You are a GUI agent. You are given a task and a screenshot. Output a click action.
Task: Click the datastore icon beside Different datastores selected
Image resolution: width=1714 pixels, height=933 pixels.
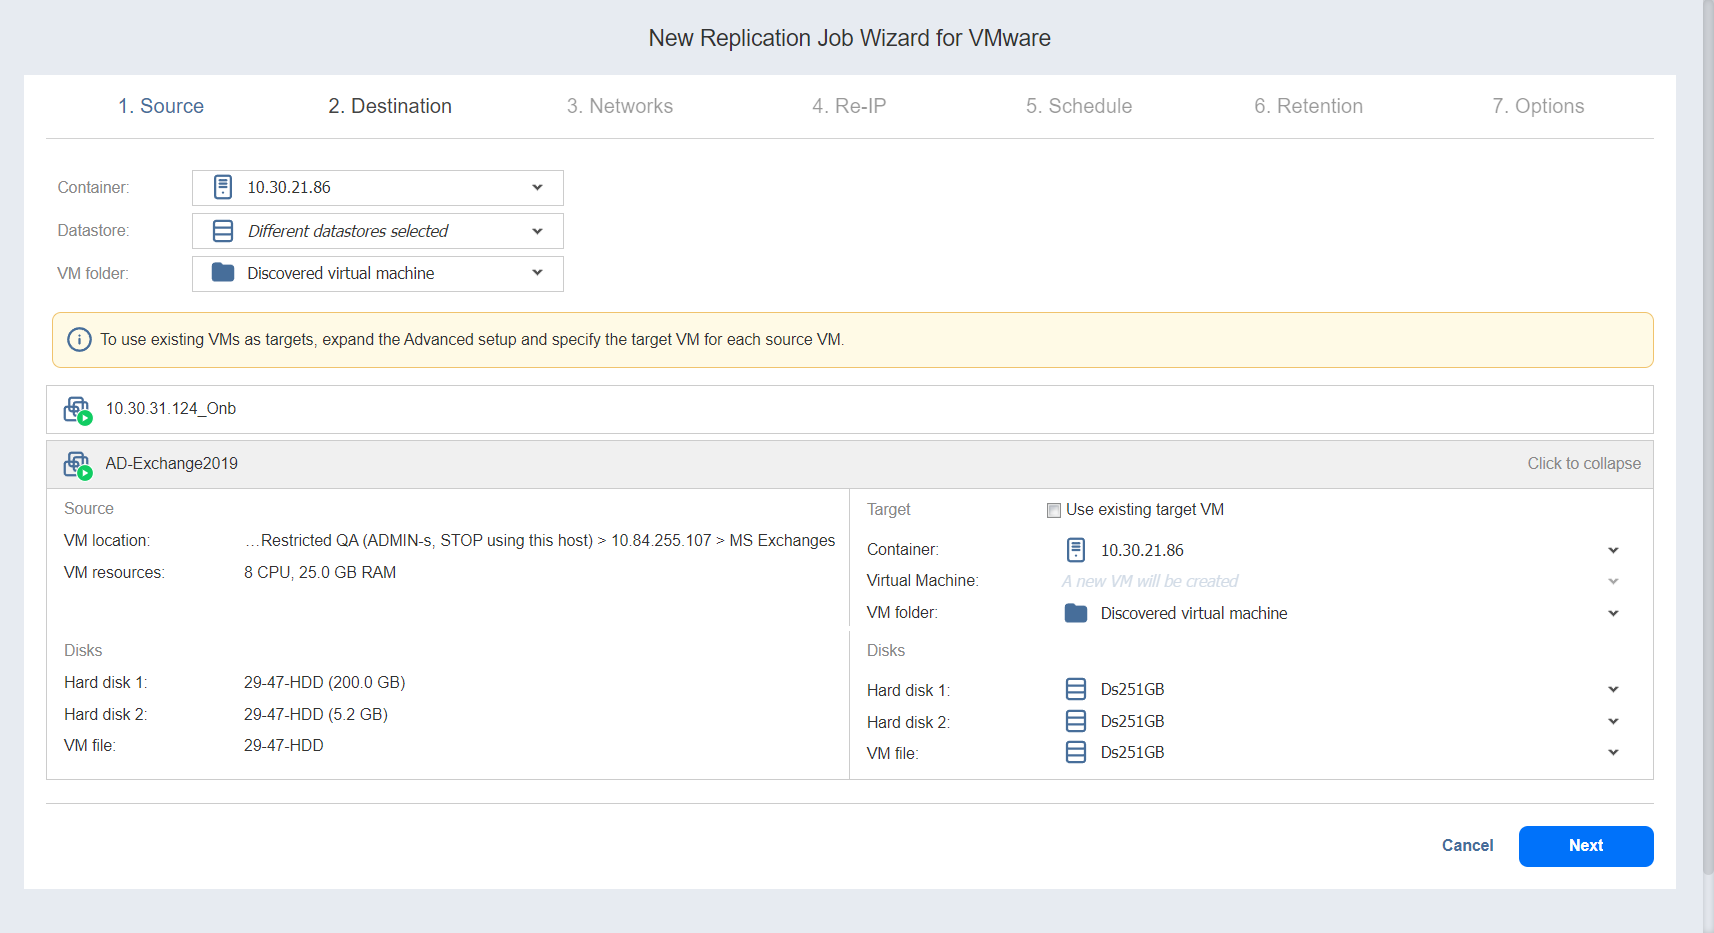223,231
